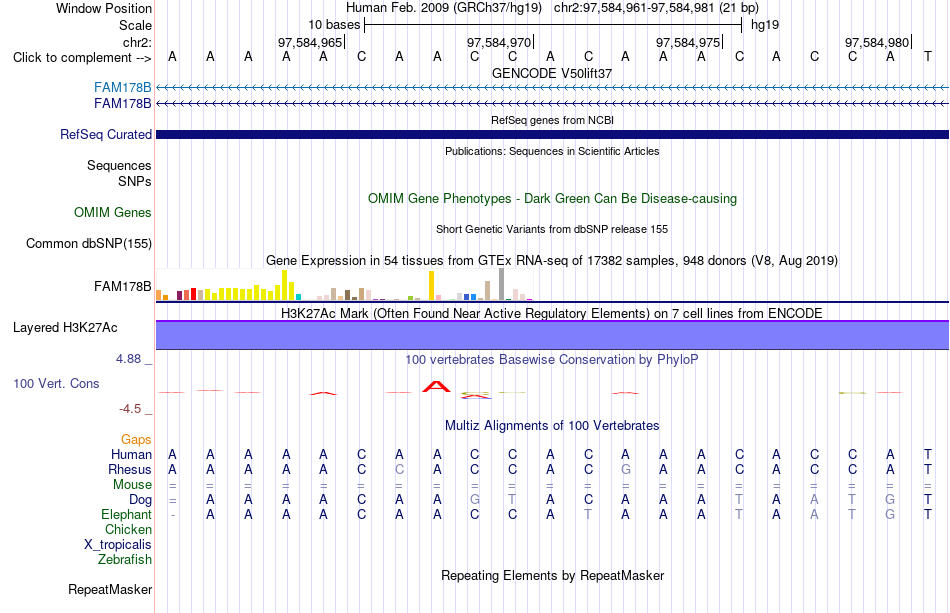Click the hg19 label beside the scale bar

[765, 25]
